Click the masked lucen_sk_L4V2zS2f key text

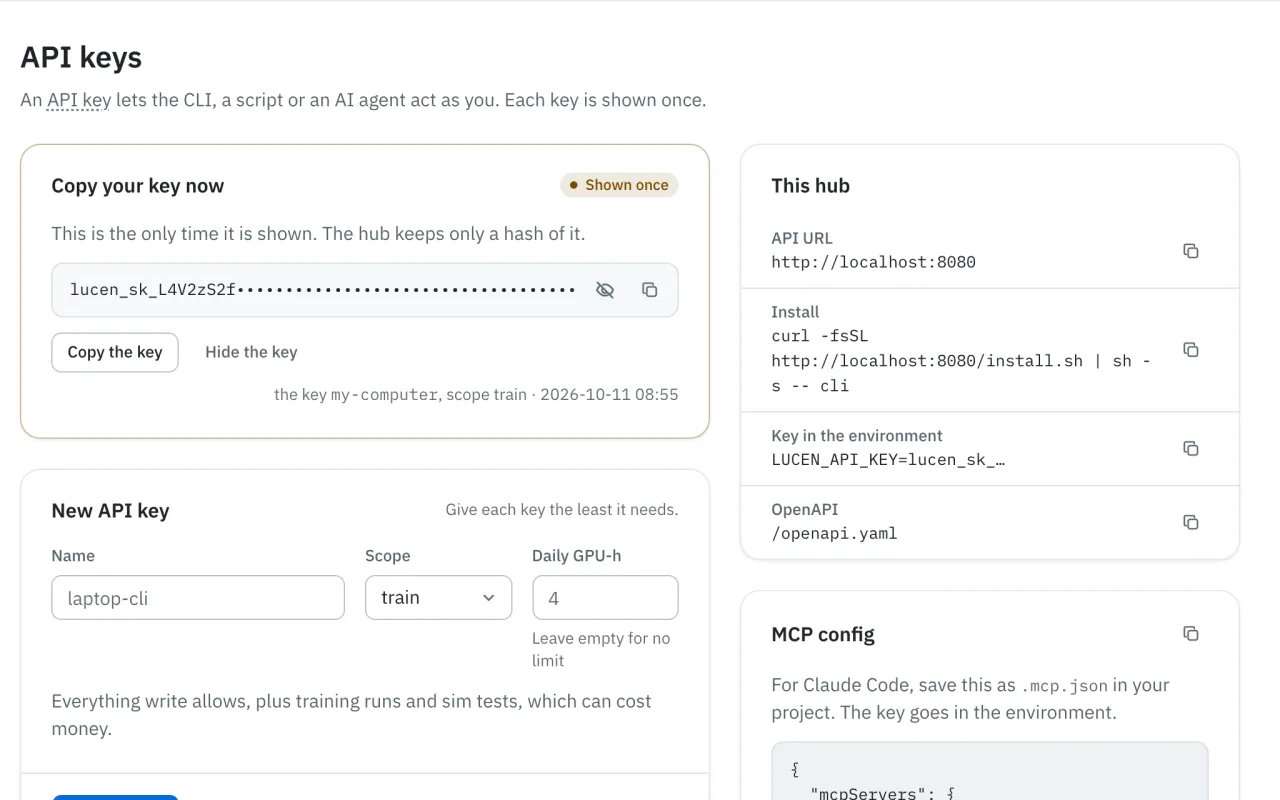click(x=322, y=290)
